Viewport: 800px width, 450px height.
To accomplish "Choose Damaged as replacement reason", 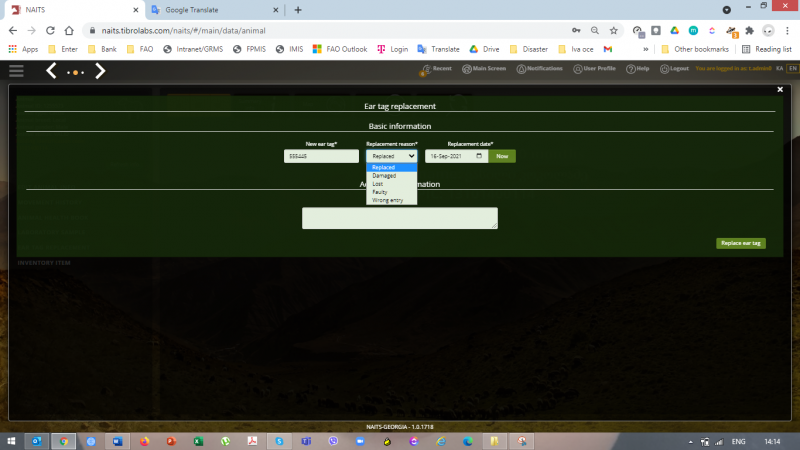I will (391, 176).
